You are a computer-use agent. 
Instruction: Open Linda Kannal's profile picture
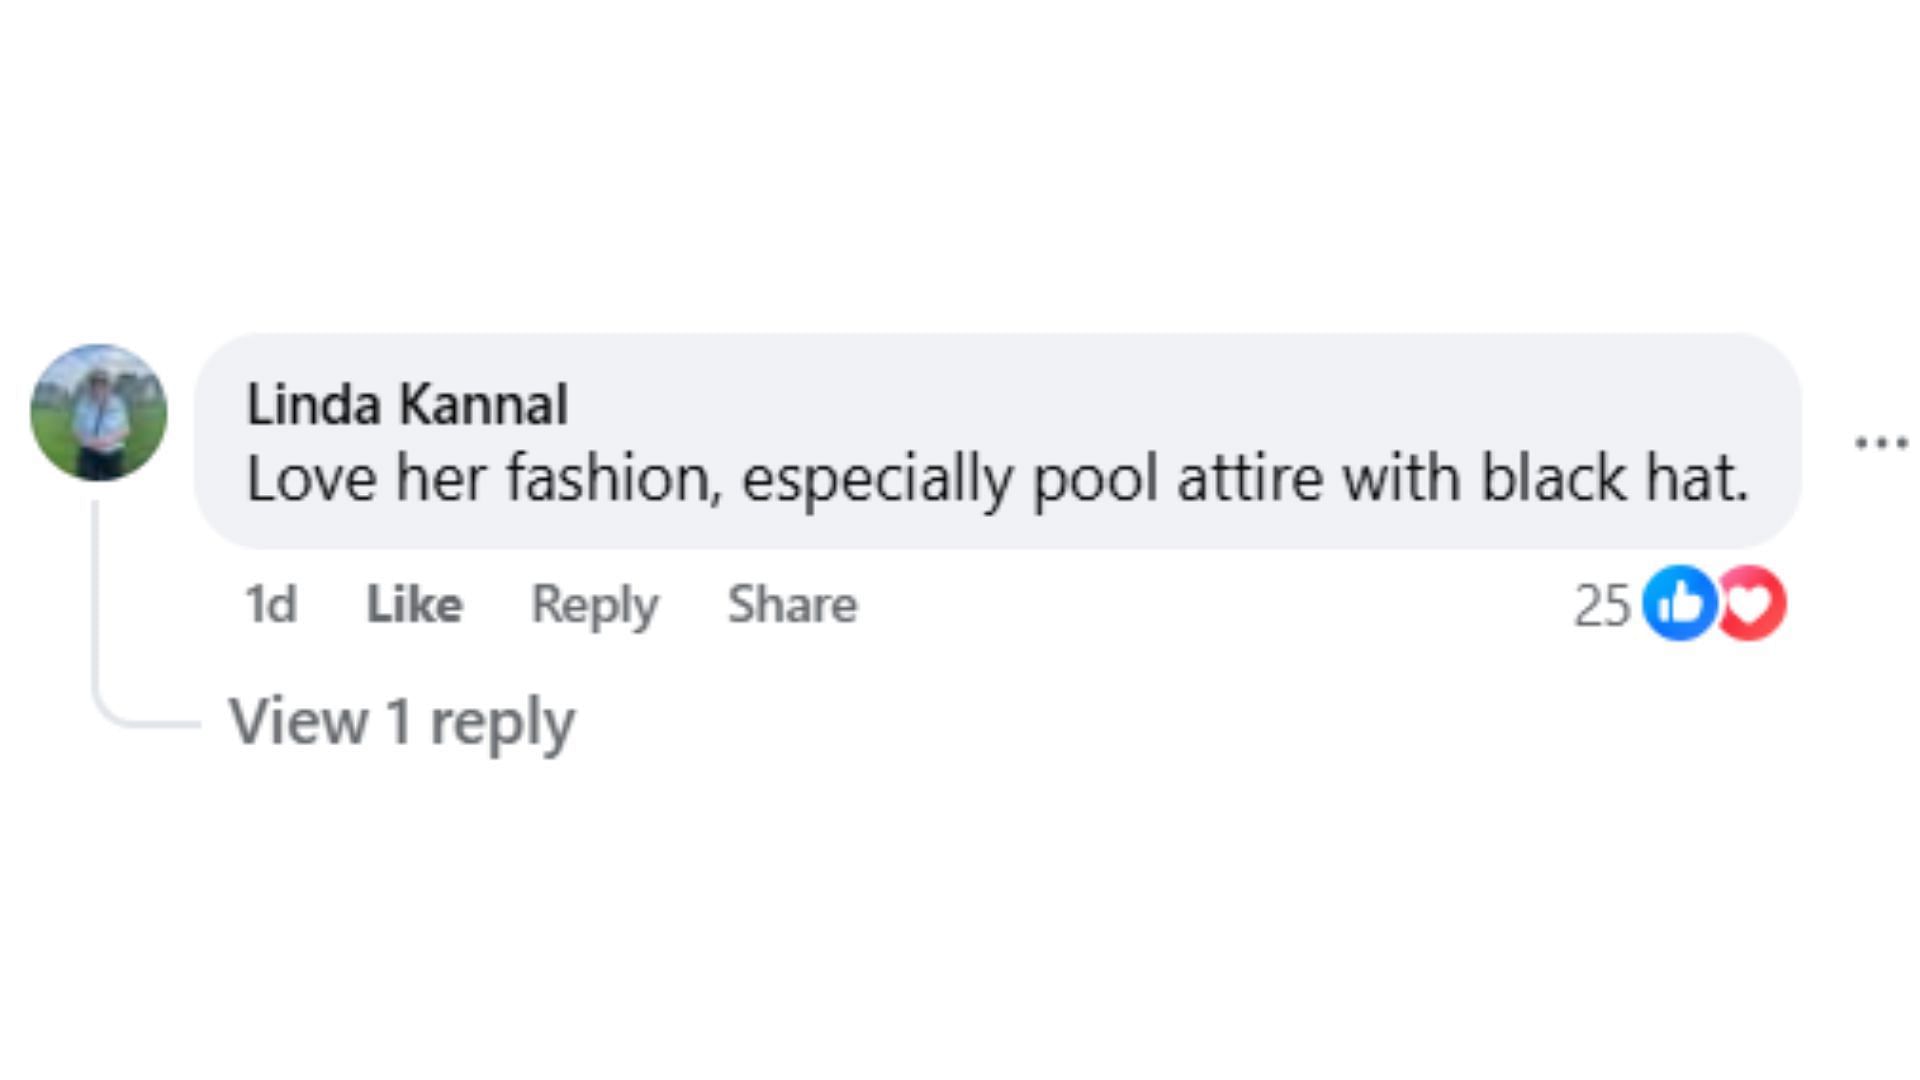tap(99, 412)
